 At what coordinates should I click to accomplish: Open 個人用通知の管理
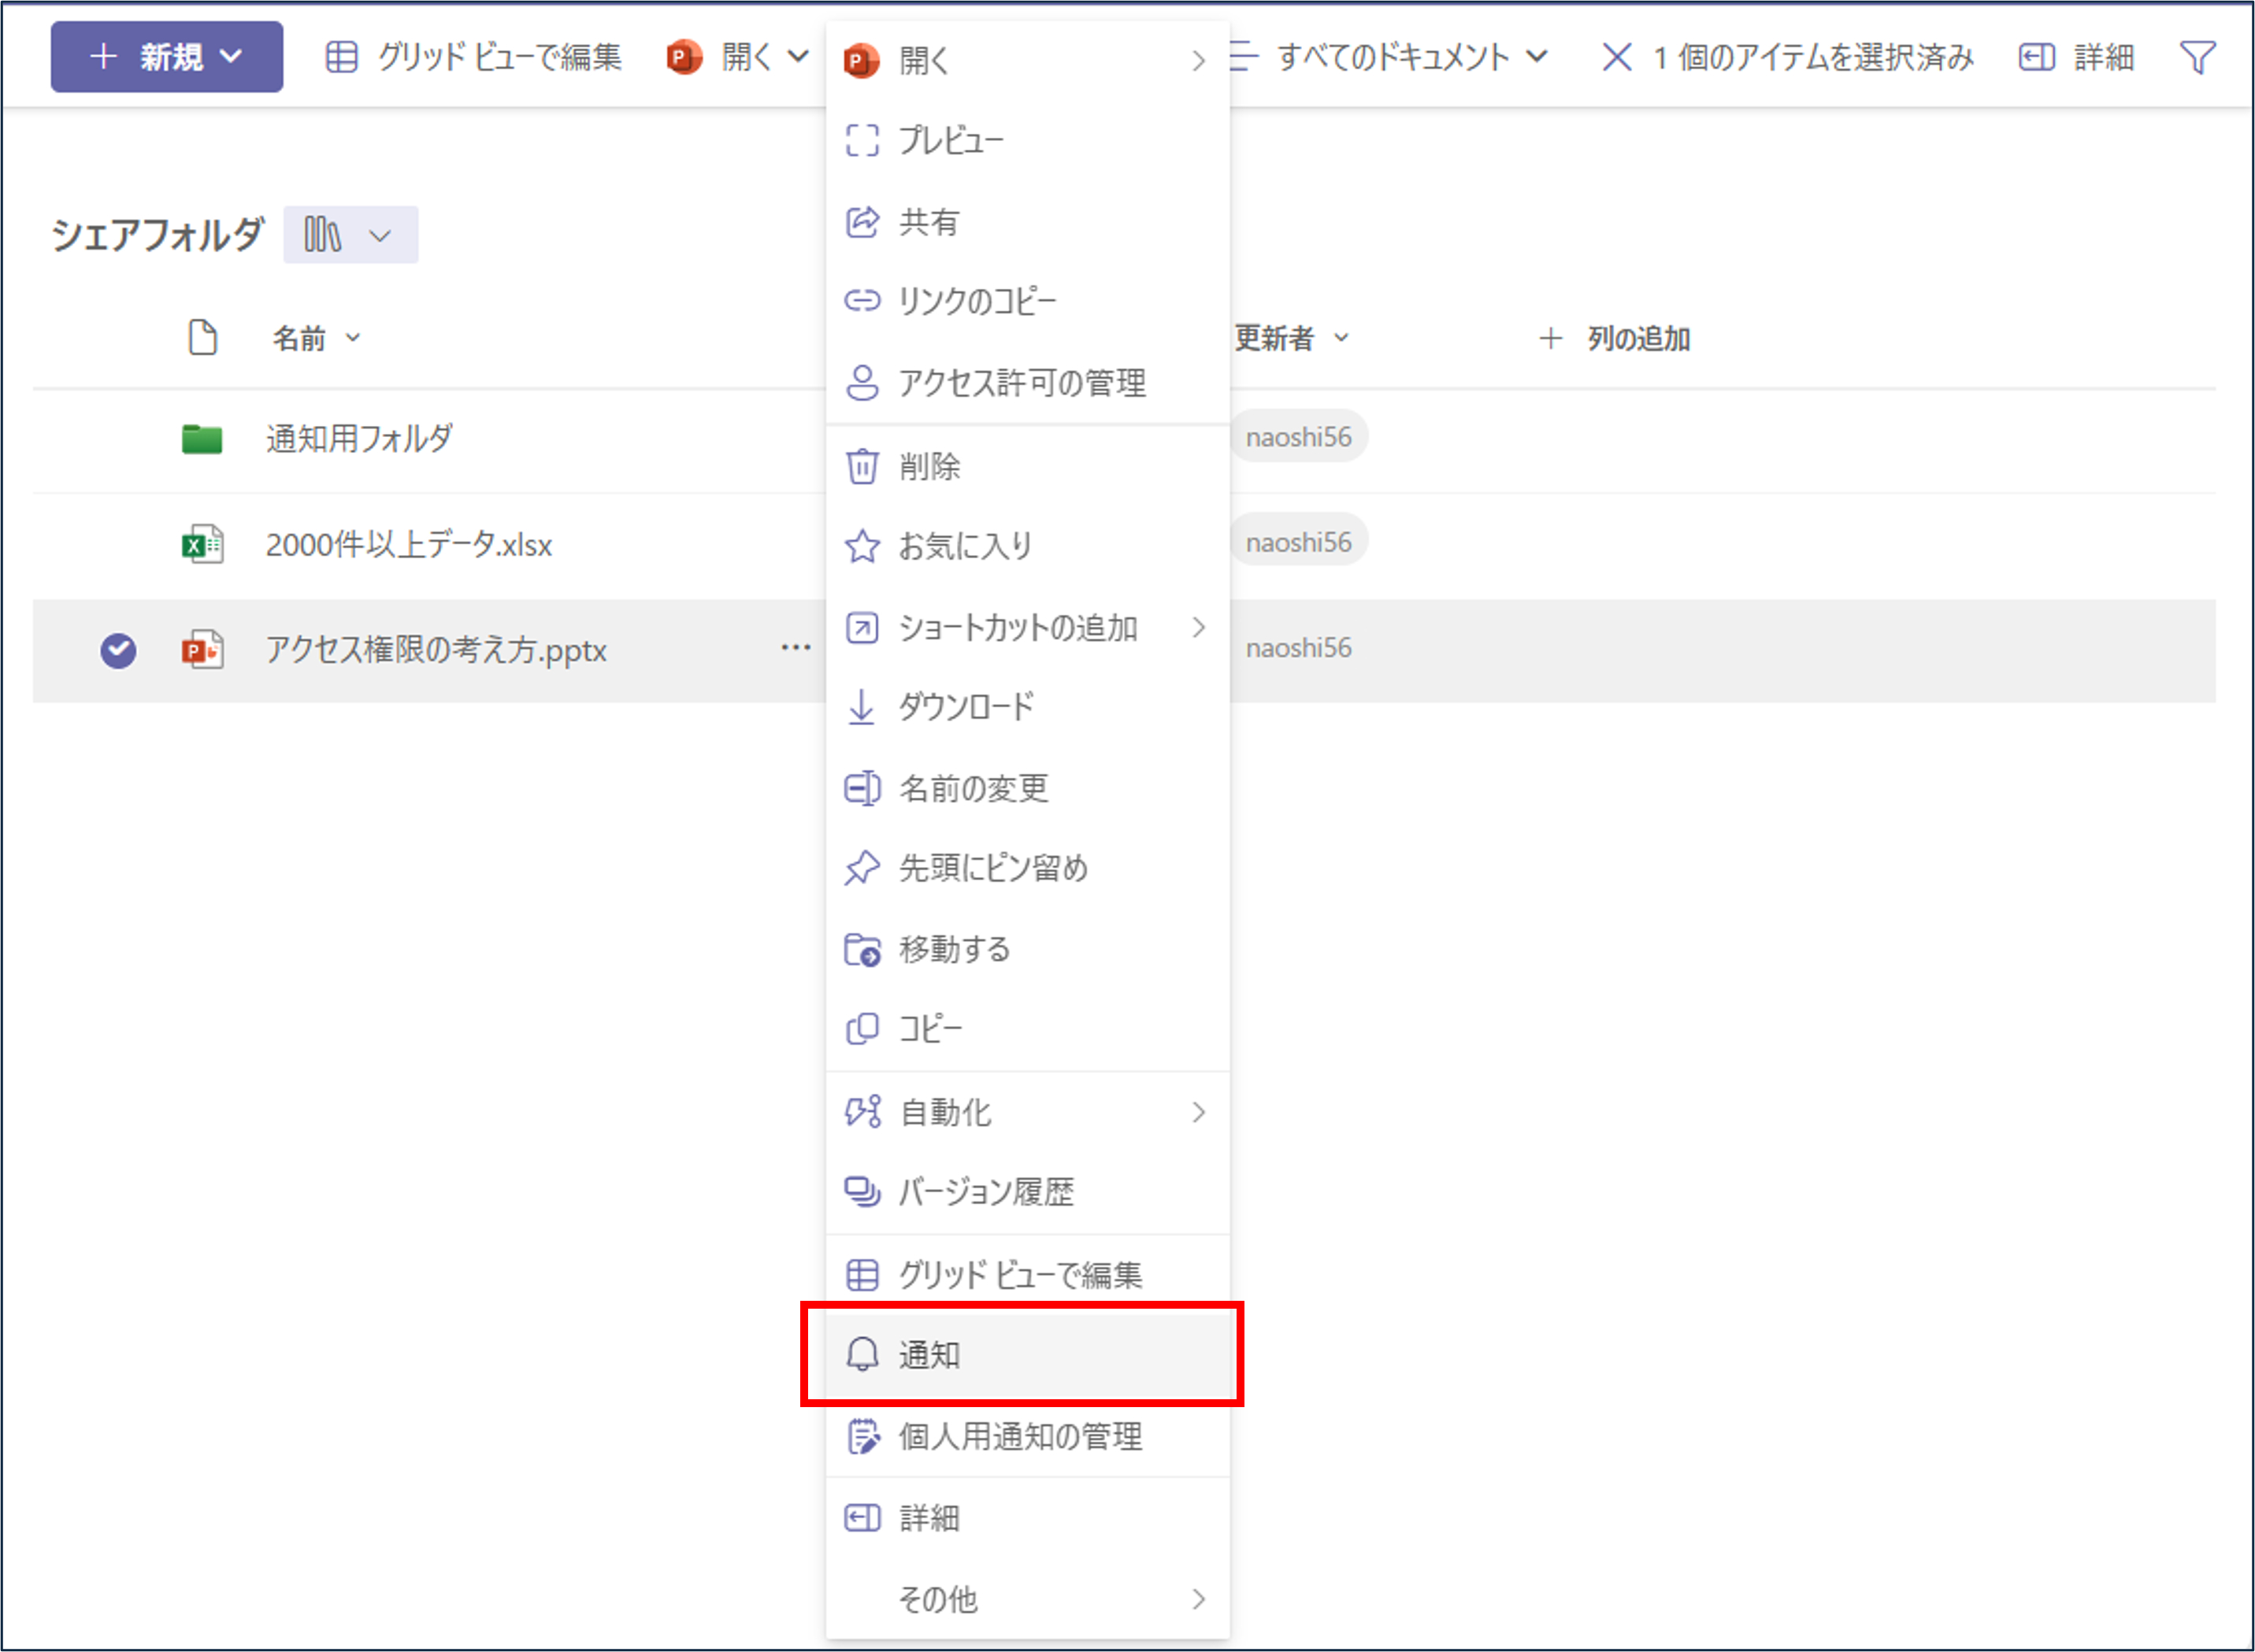1027,1437
